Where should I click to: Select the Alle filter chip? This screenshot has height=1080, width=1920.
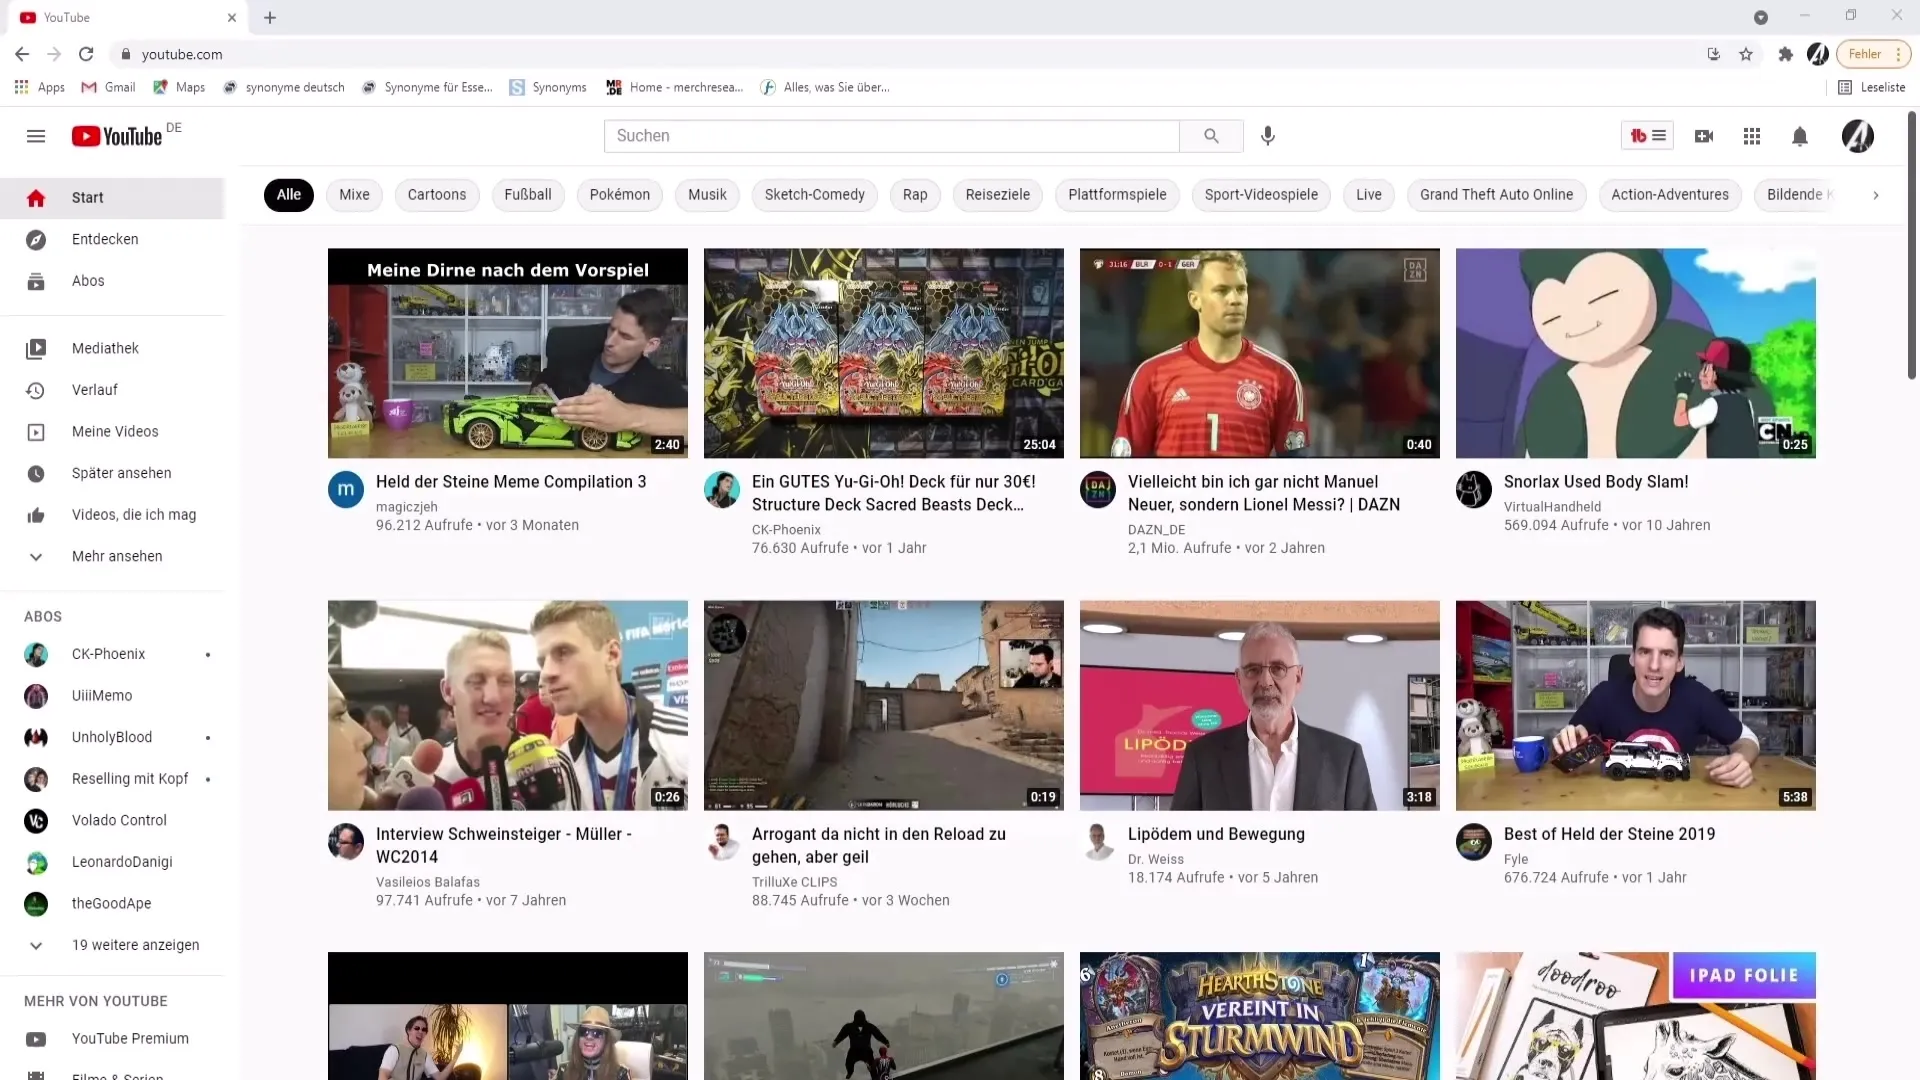click(x=289, y=195)
